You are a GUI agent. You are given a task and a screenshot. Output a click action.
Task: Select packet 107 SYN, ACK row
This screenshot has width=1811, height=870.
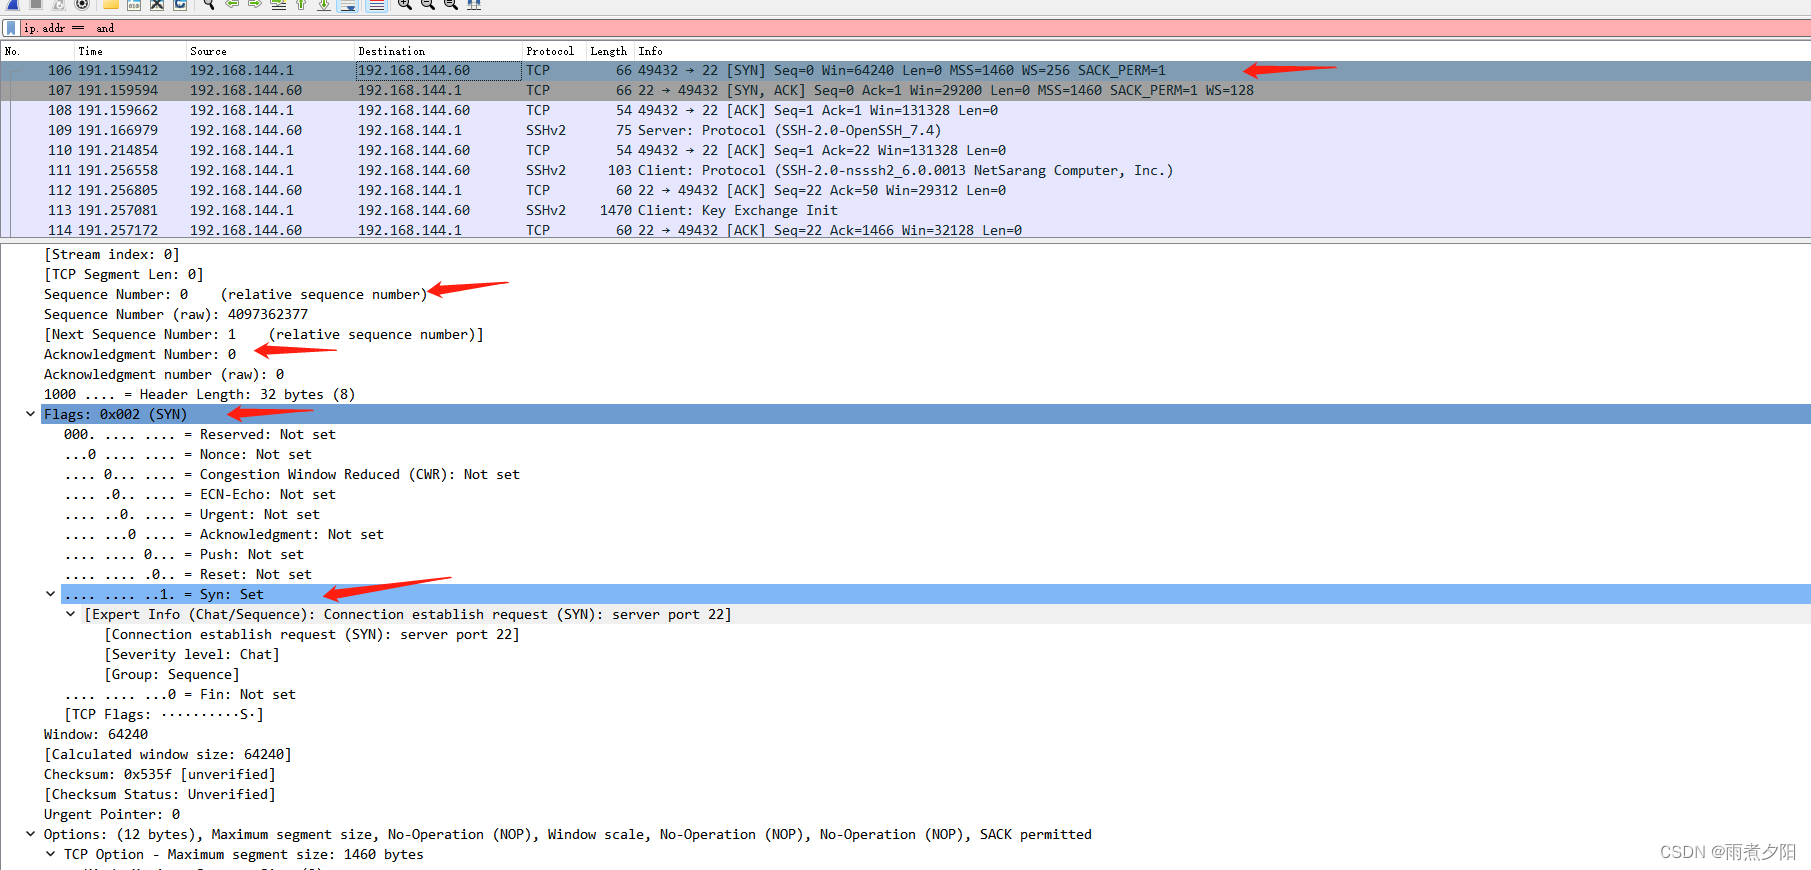pos(905,90)
